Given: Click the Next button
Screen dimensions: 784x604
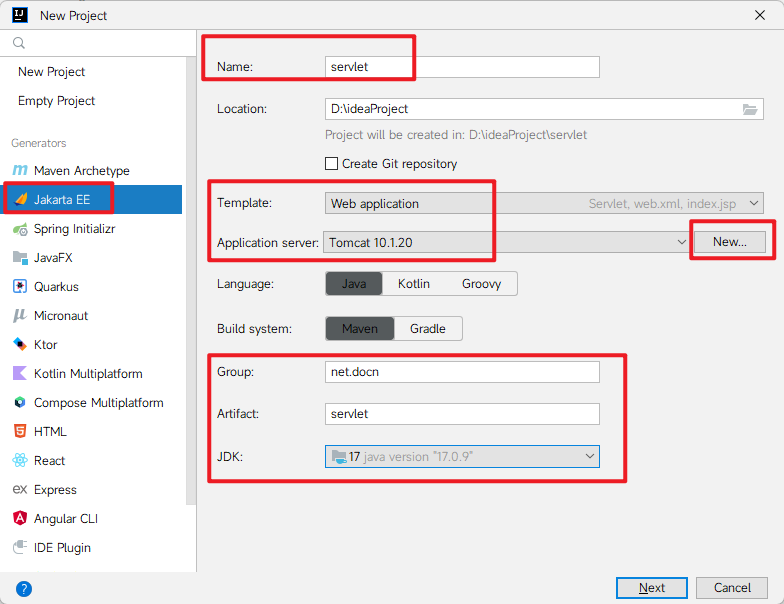Looking at the screenshot, I should [x=651, y=588].
